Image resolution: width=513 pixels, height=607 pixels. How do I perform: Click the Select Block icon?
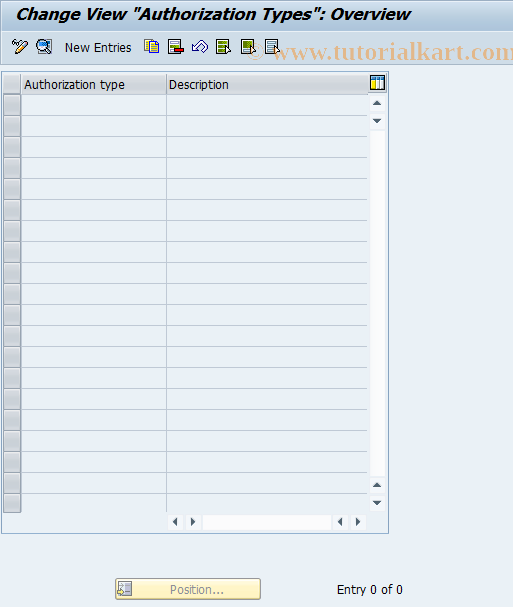pos(248,47)
